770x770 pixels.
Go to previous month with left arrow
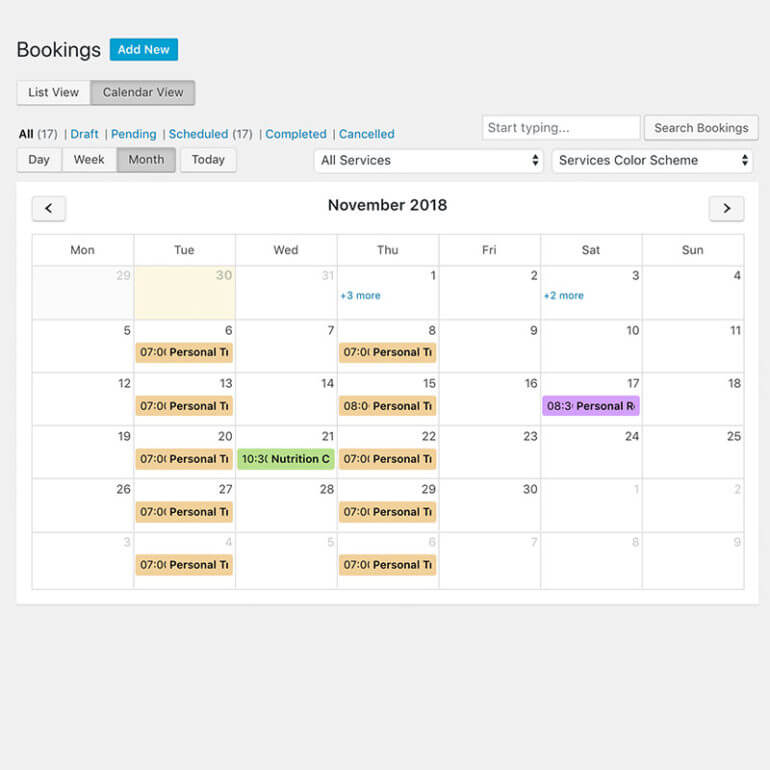(49, 208)
